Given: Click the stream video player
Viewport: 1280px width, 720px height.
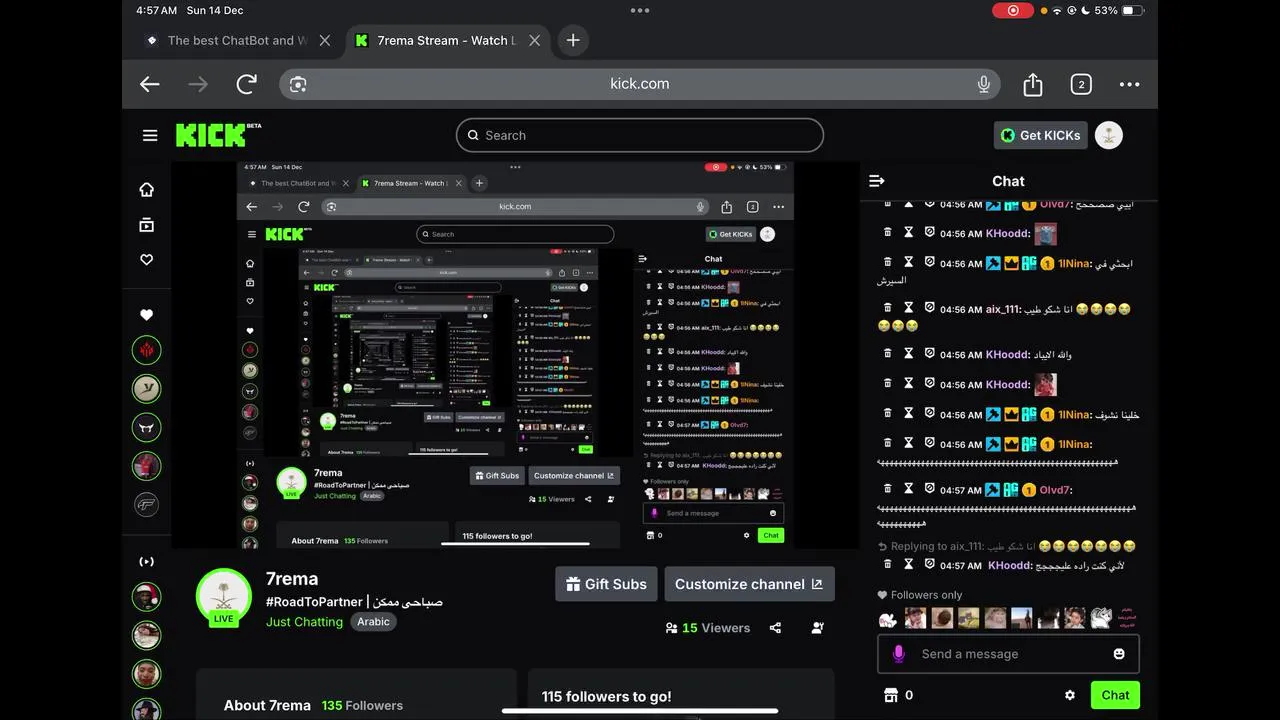Looking at the screenshot, I should pyautogui.click(x=515, y=355).
